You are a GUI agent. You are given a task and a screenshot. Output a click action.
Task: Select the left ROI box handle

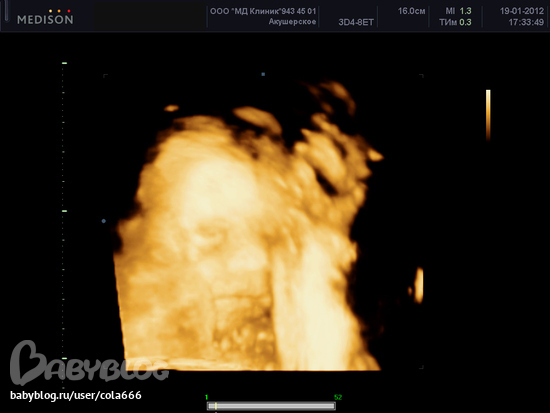coord(103,221)
